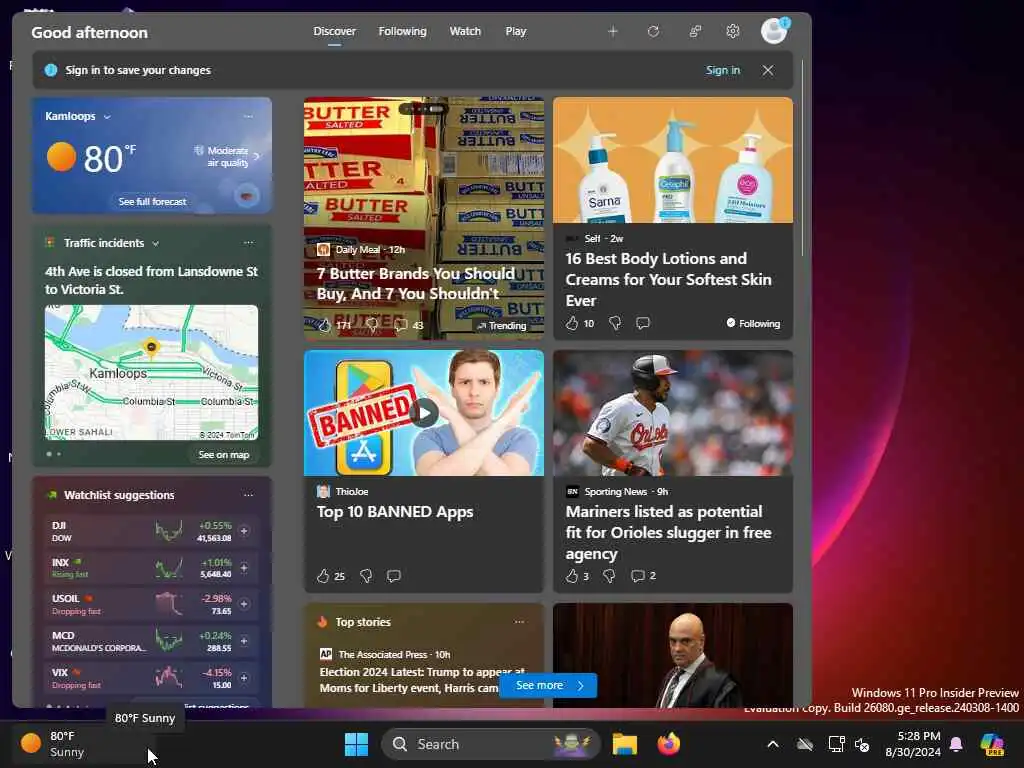Dislike the butter brands article
Image resolution: width=1024 pixels, height=768 pixels.
372,325
